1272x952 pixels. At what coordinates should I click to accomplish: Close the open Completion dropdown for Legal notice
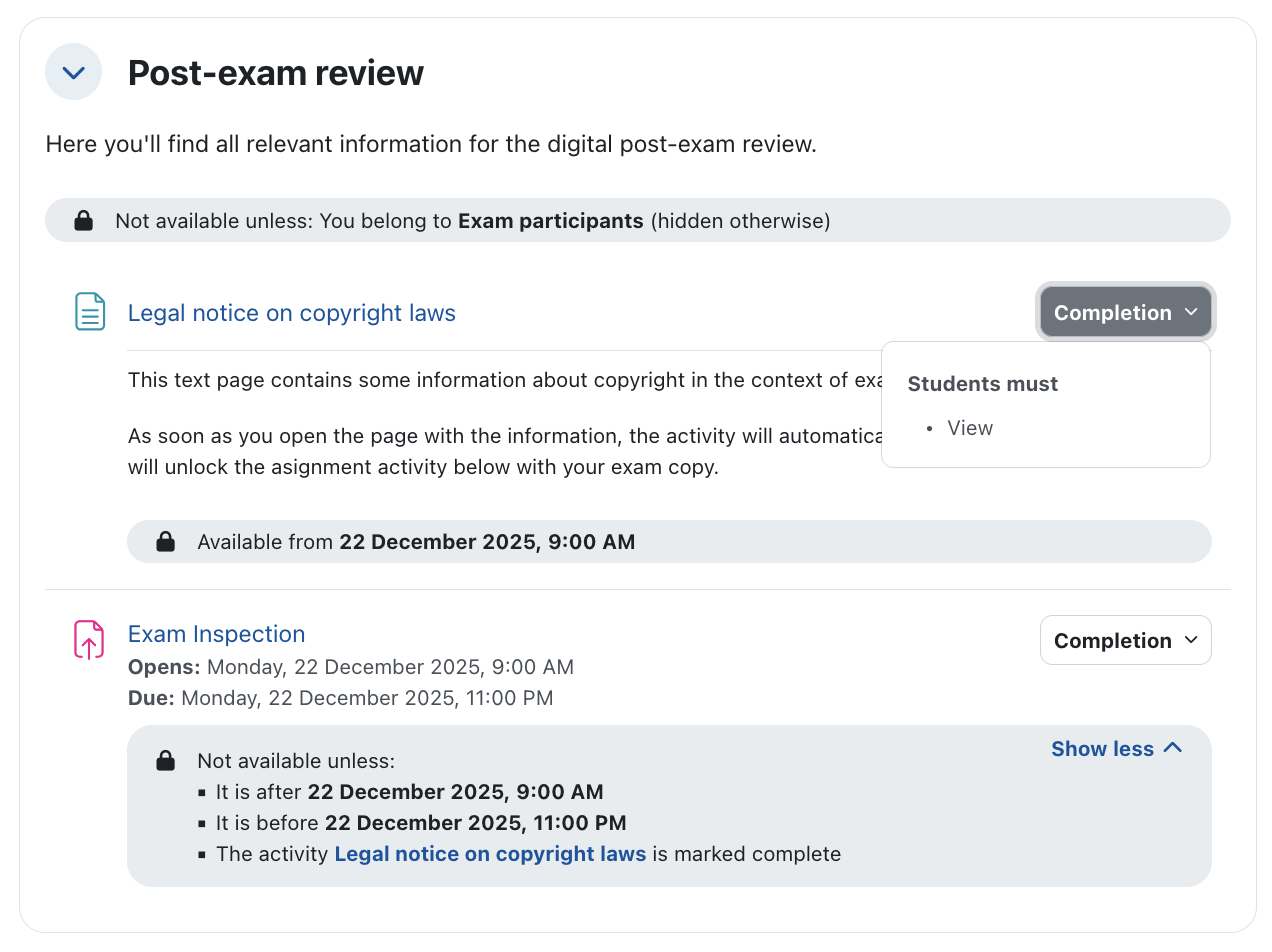click(x=1125, y=313)
